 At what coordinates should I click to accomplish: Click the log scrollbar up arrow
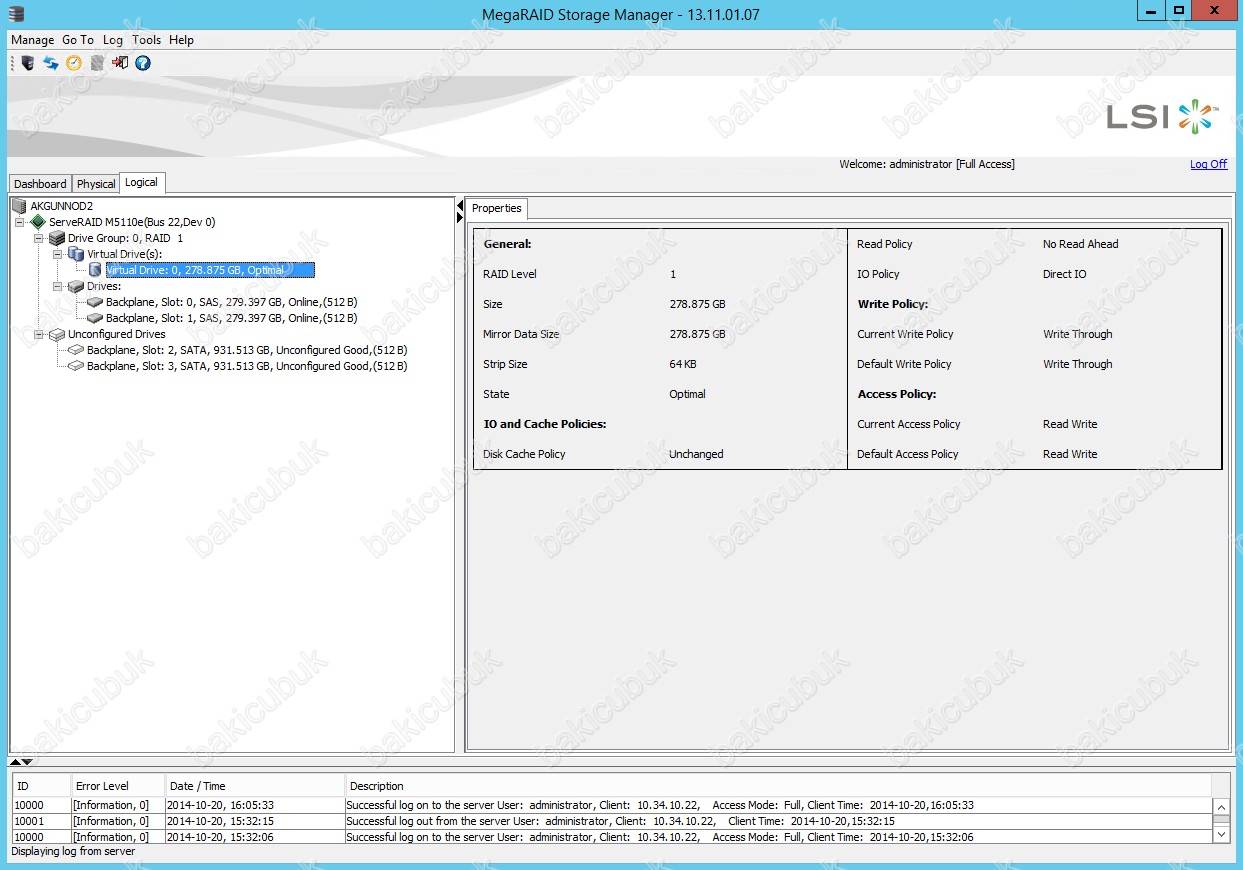(1221, 806)
